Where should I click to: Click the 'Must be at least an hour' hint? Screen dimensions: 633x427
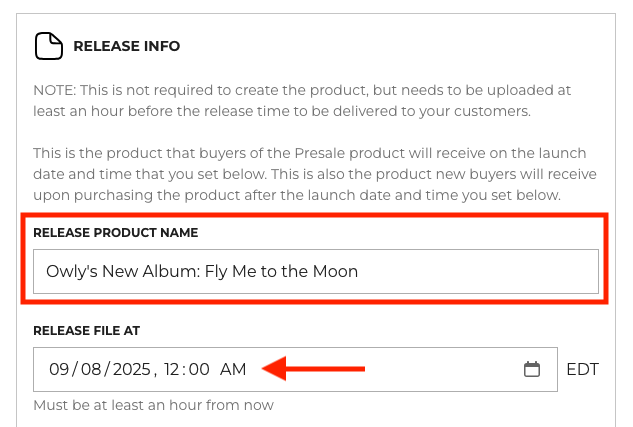(153, 406)
